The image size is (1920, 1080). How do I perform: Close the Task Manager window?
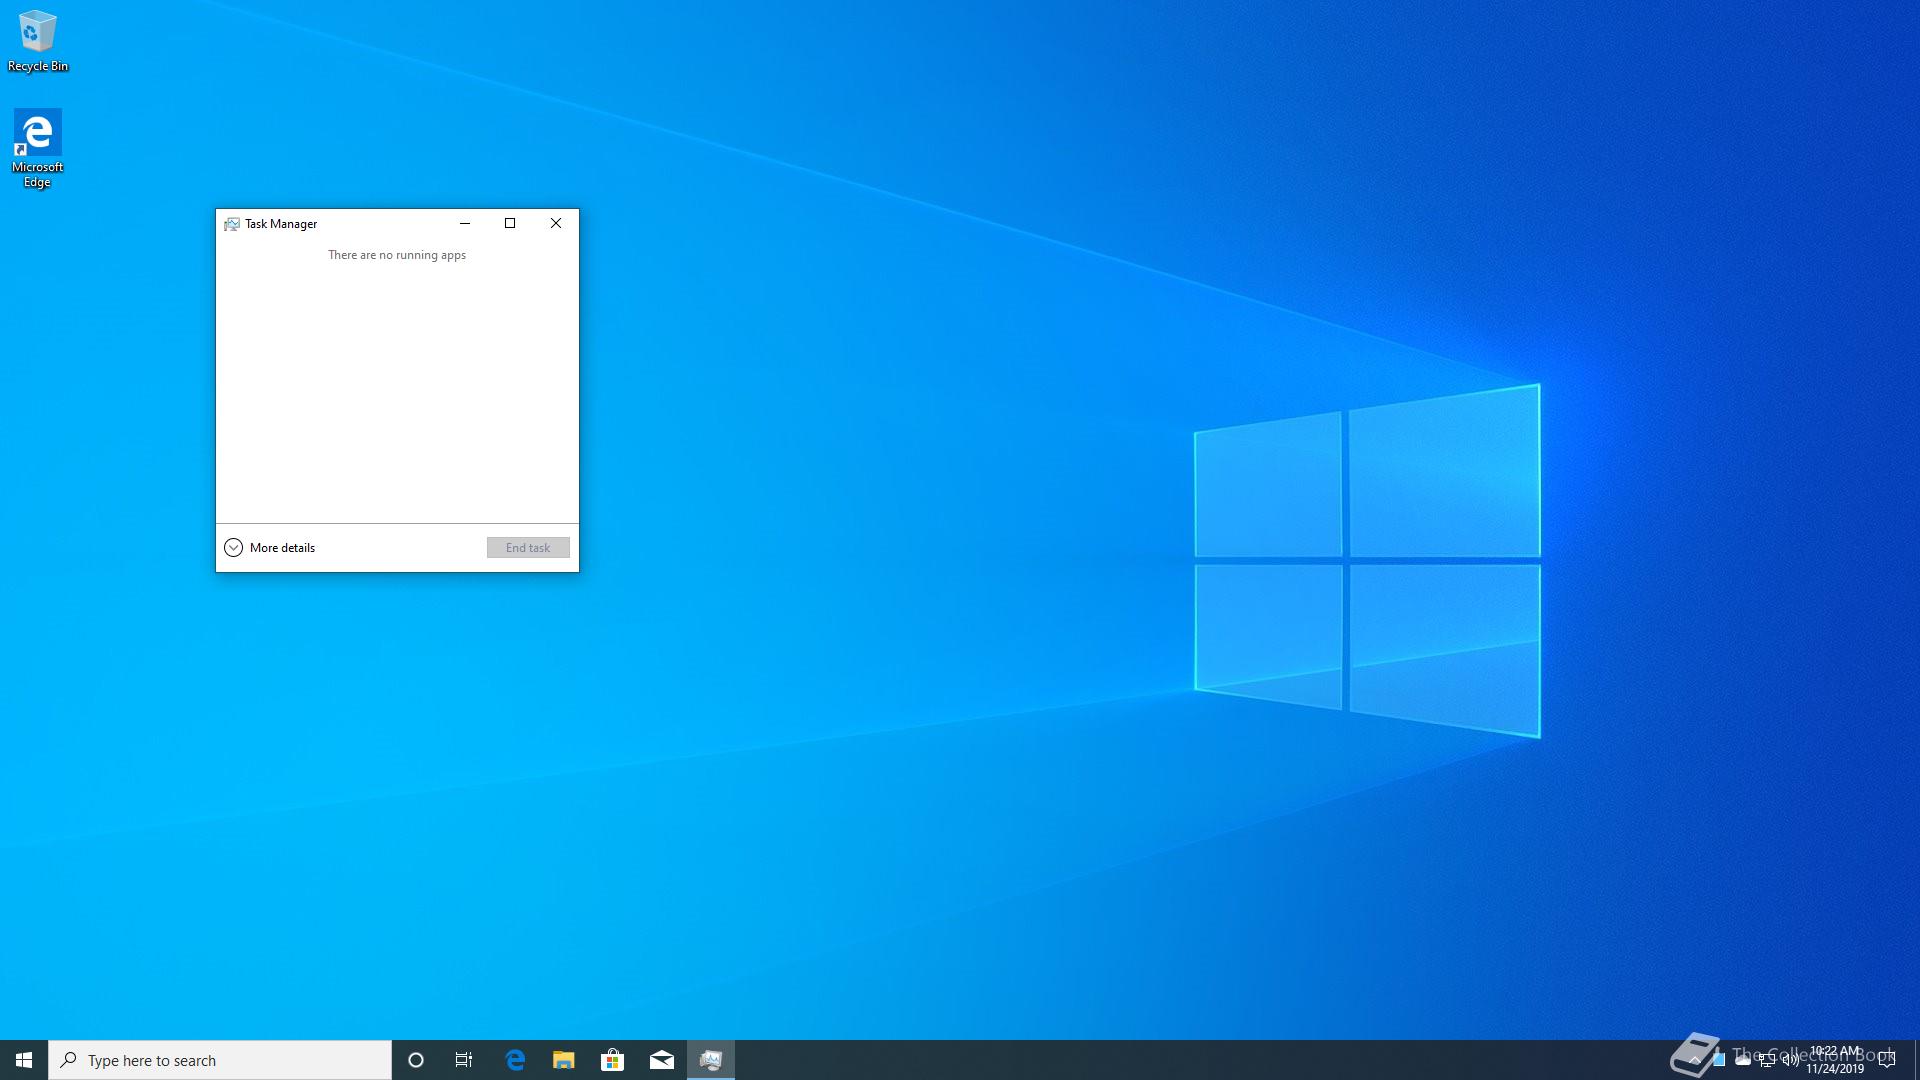click(556, 223)
